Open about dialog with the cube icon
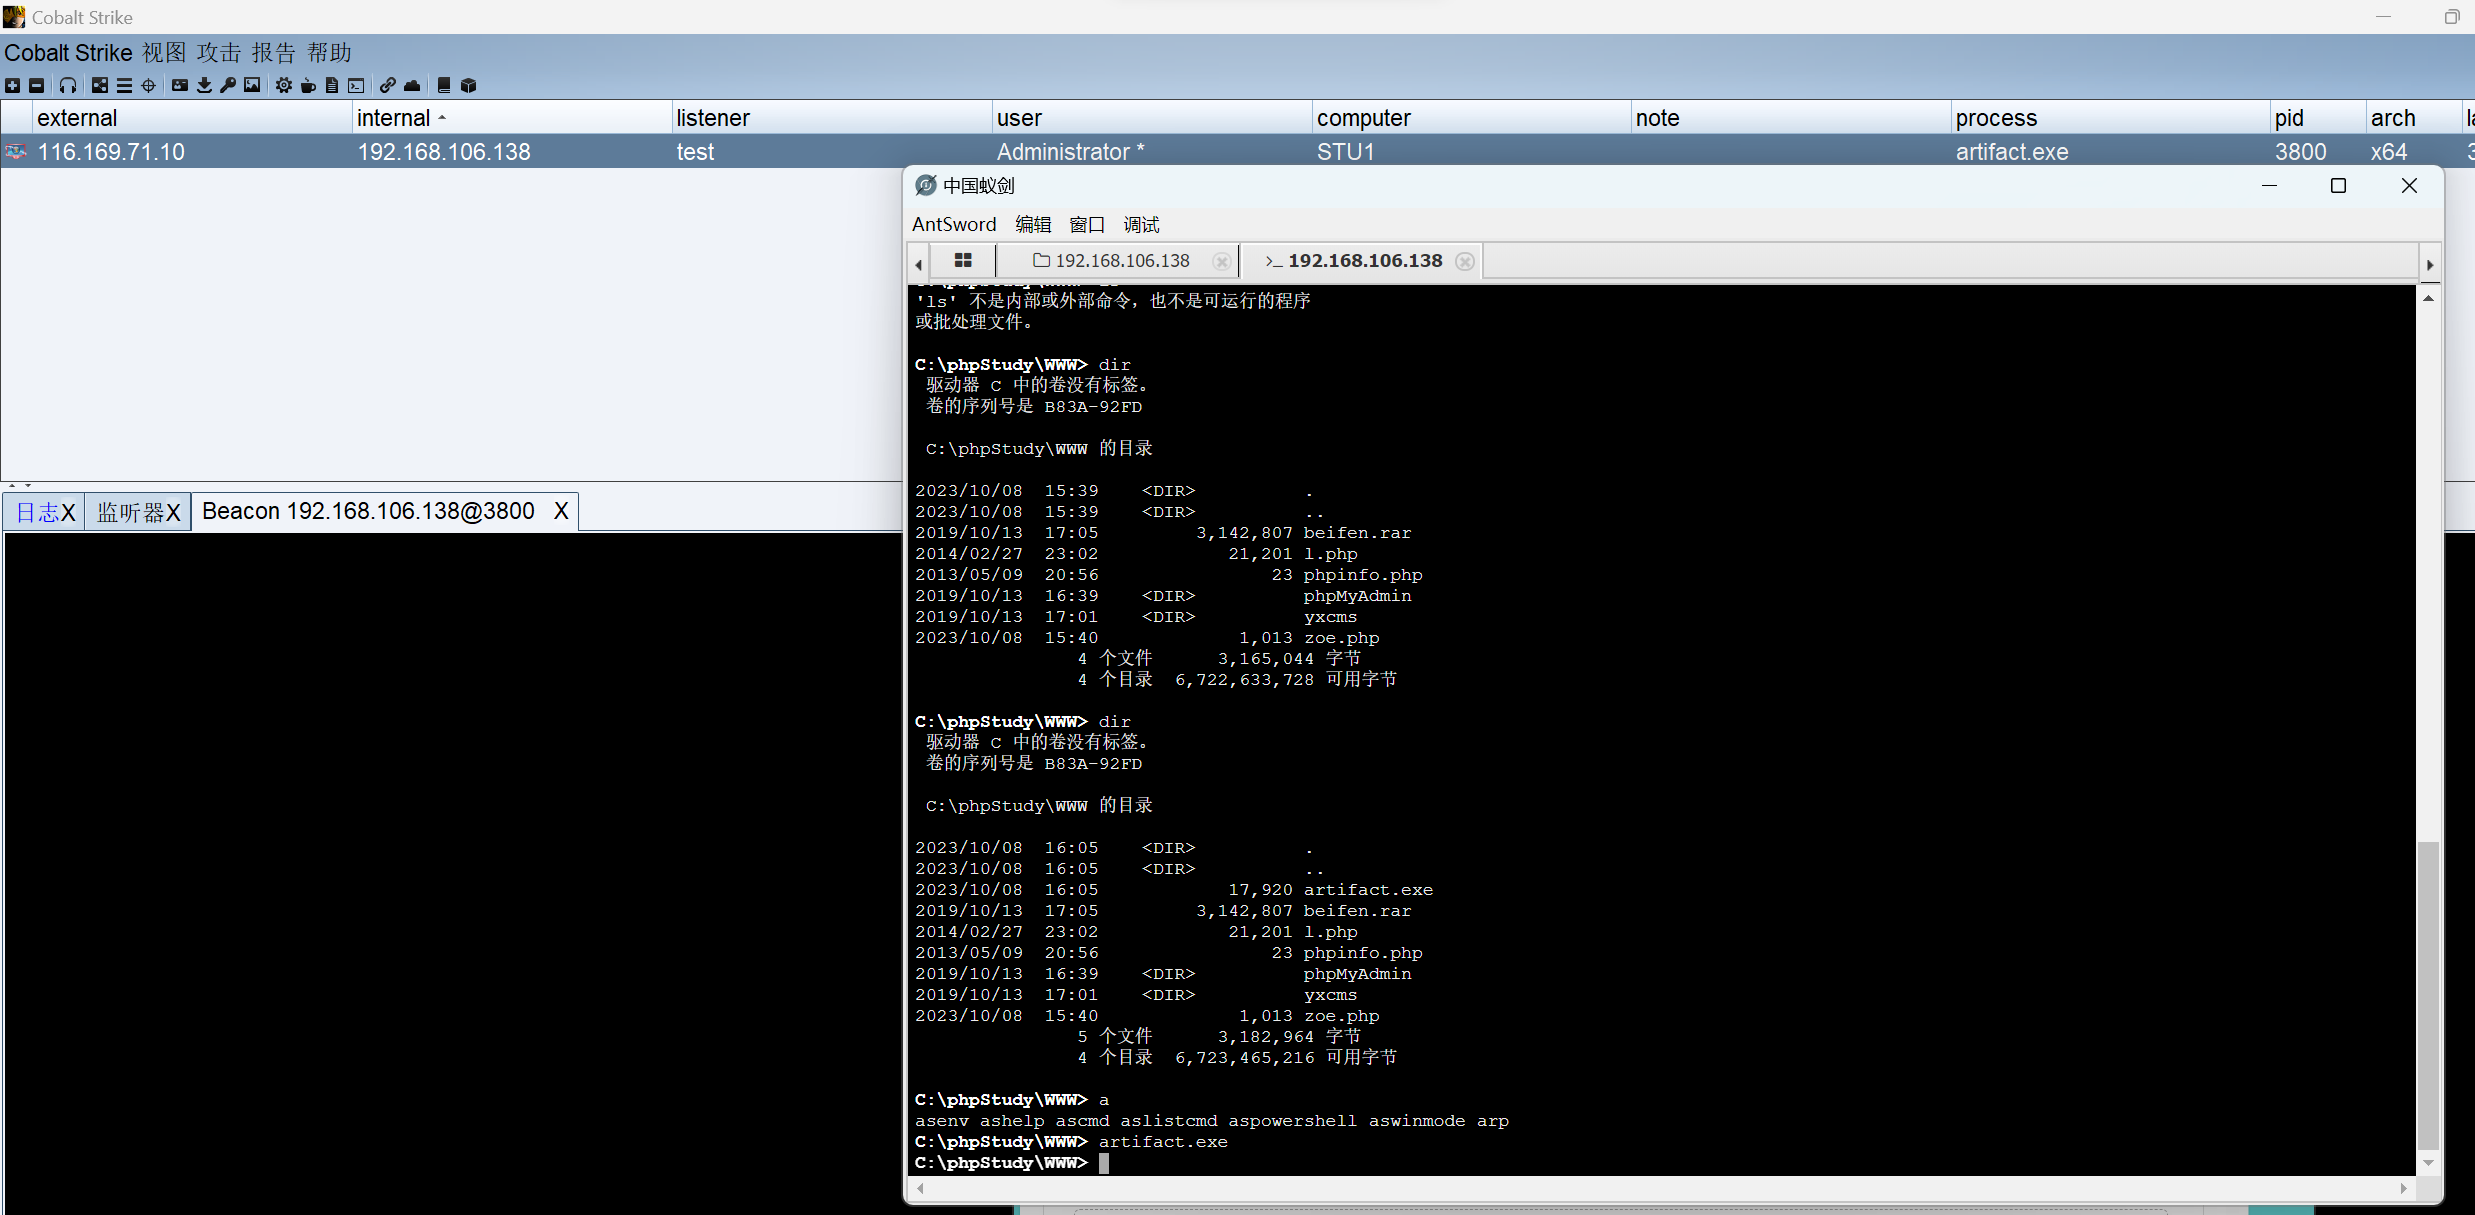2475x1215 pixels. tap(468, 85)
